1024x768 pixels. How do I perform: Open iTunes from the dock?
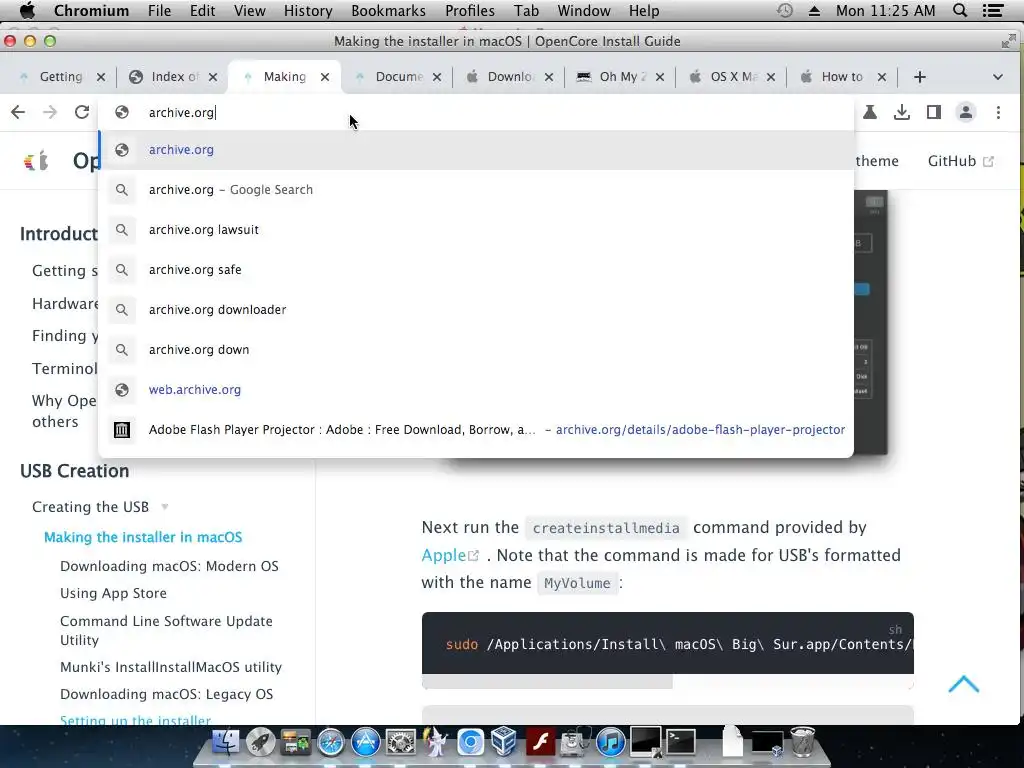[610, 743]
